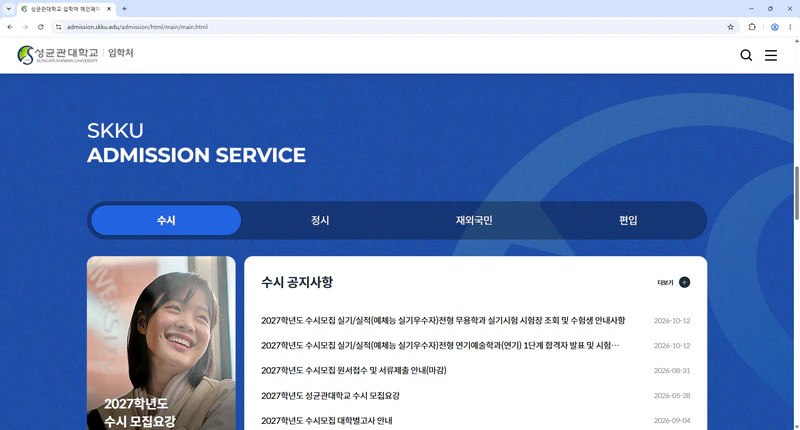
Task: Click the browser back arrow
Action: 10,27
